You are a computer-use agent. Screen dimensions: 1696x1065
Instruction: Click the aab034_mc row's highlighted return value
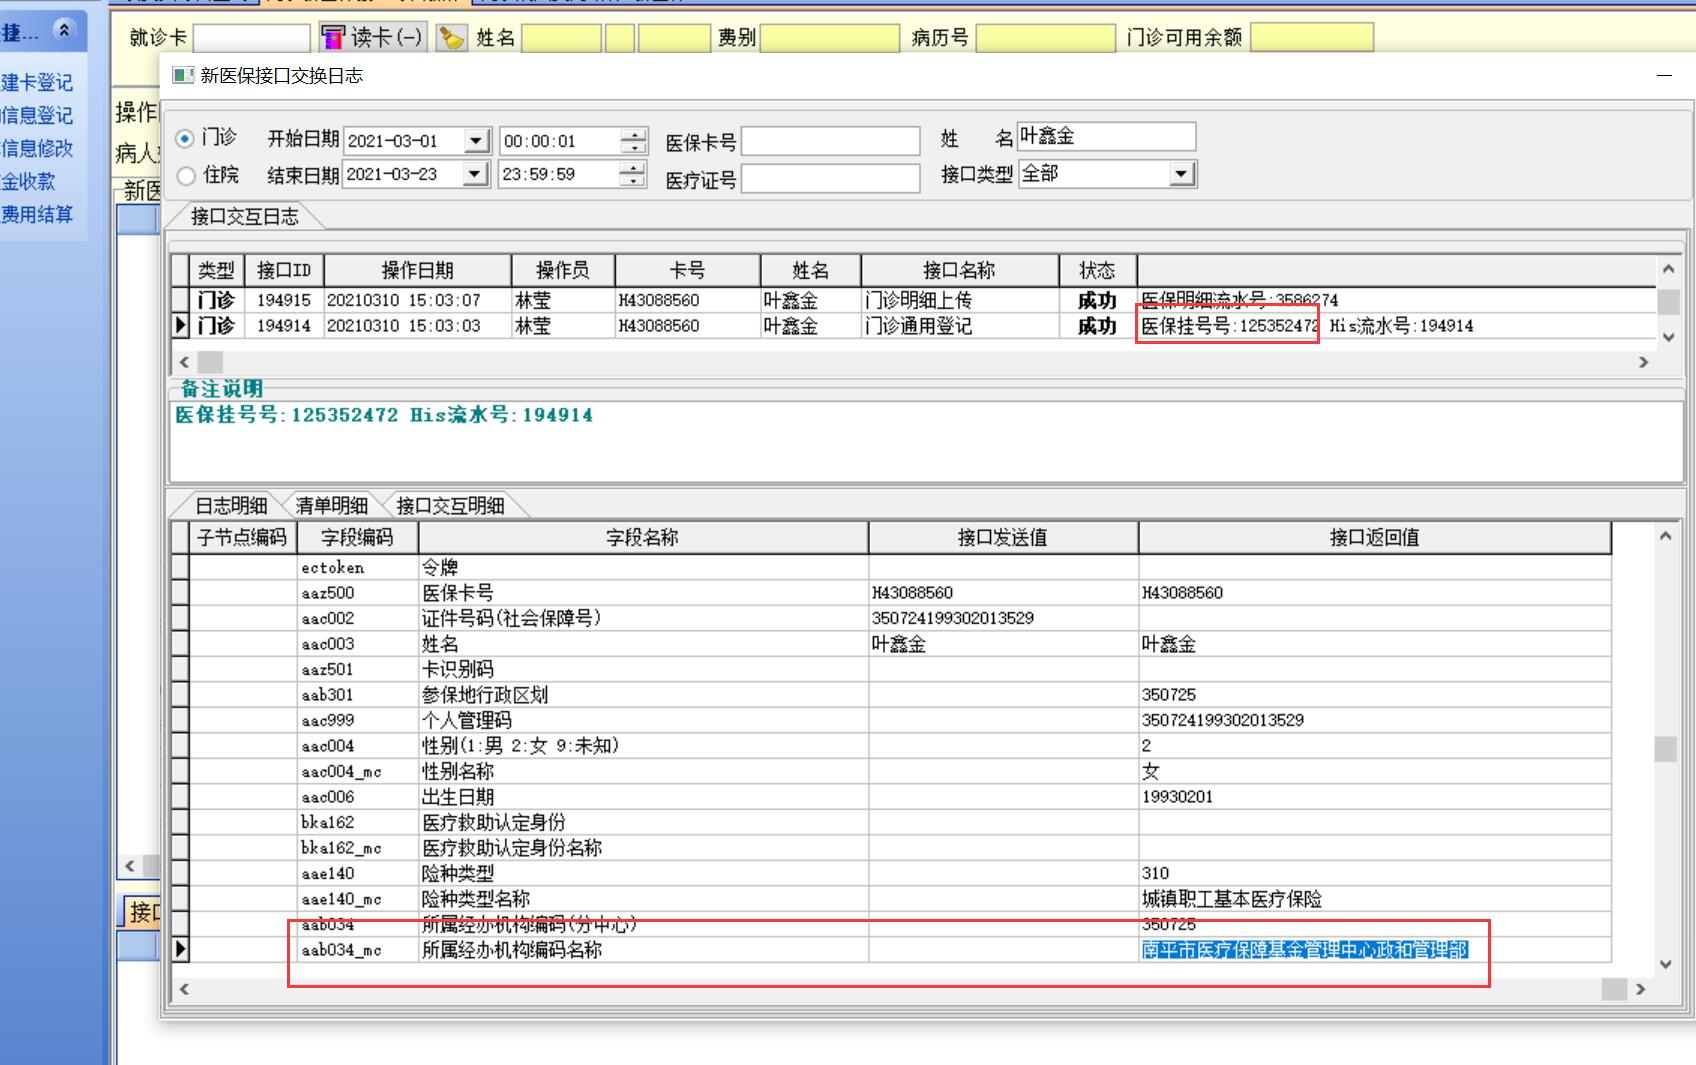pos(1305,950)
